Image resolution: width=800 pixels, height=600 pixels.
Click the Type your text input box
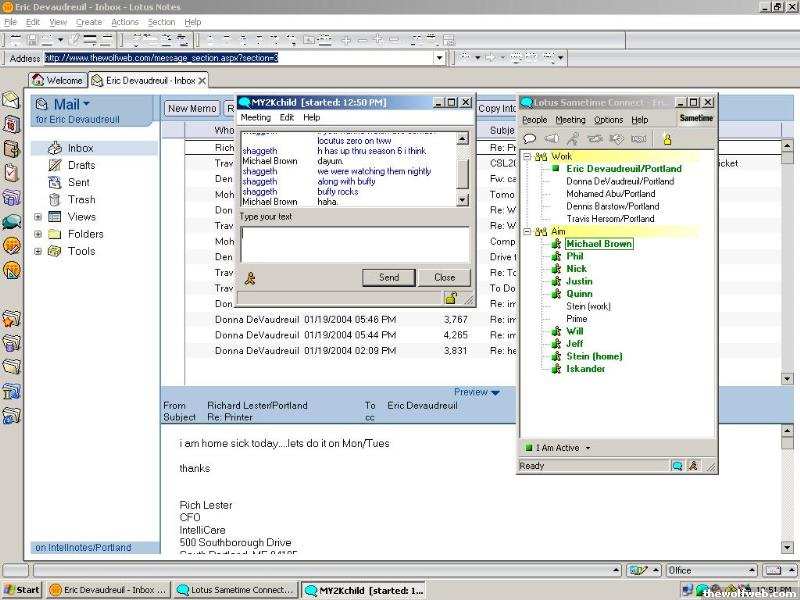(x=355, y=244)
